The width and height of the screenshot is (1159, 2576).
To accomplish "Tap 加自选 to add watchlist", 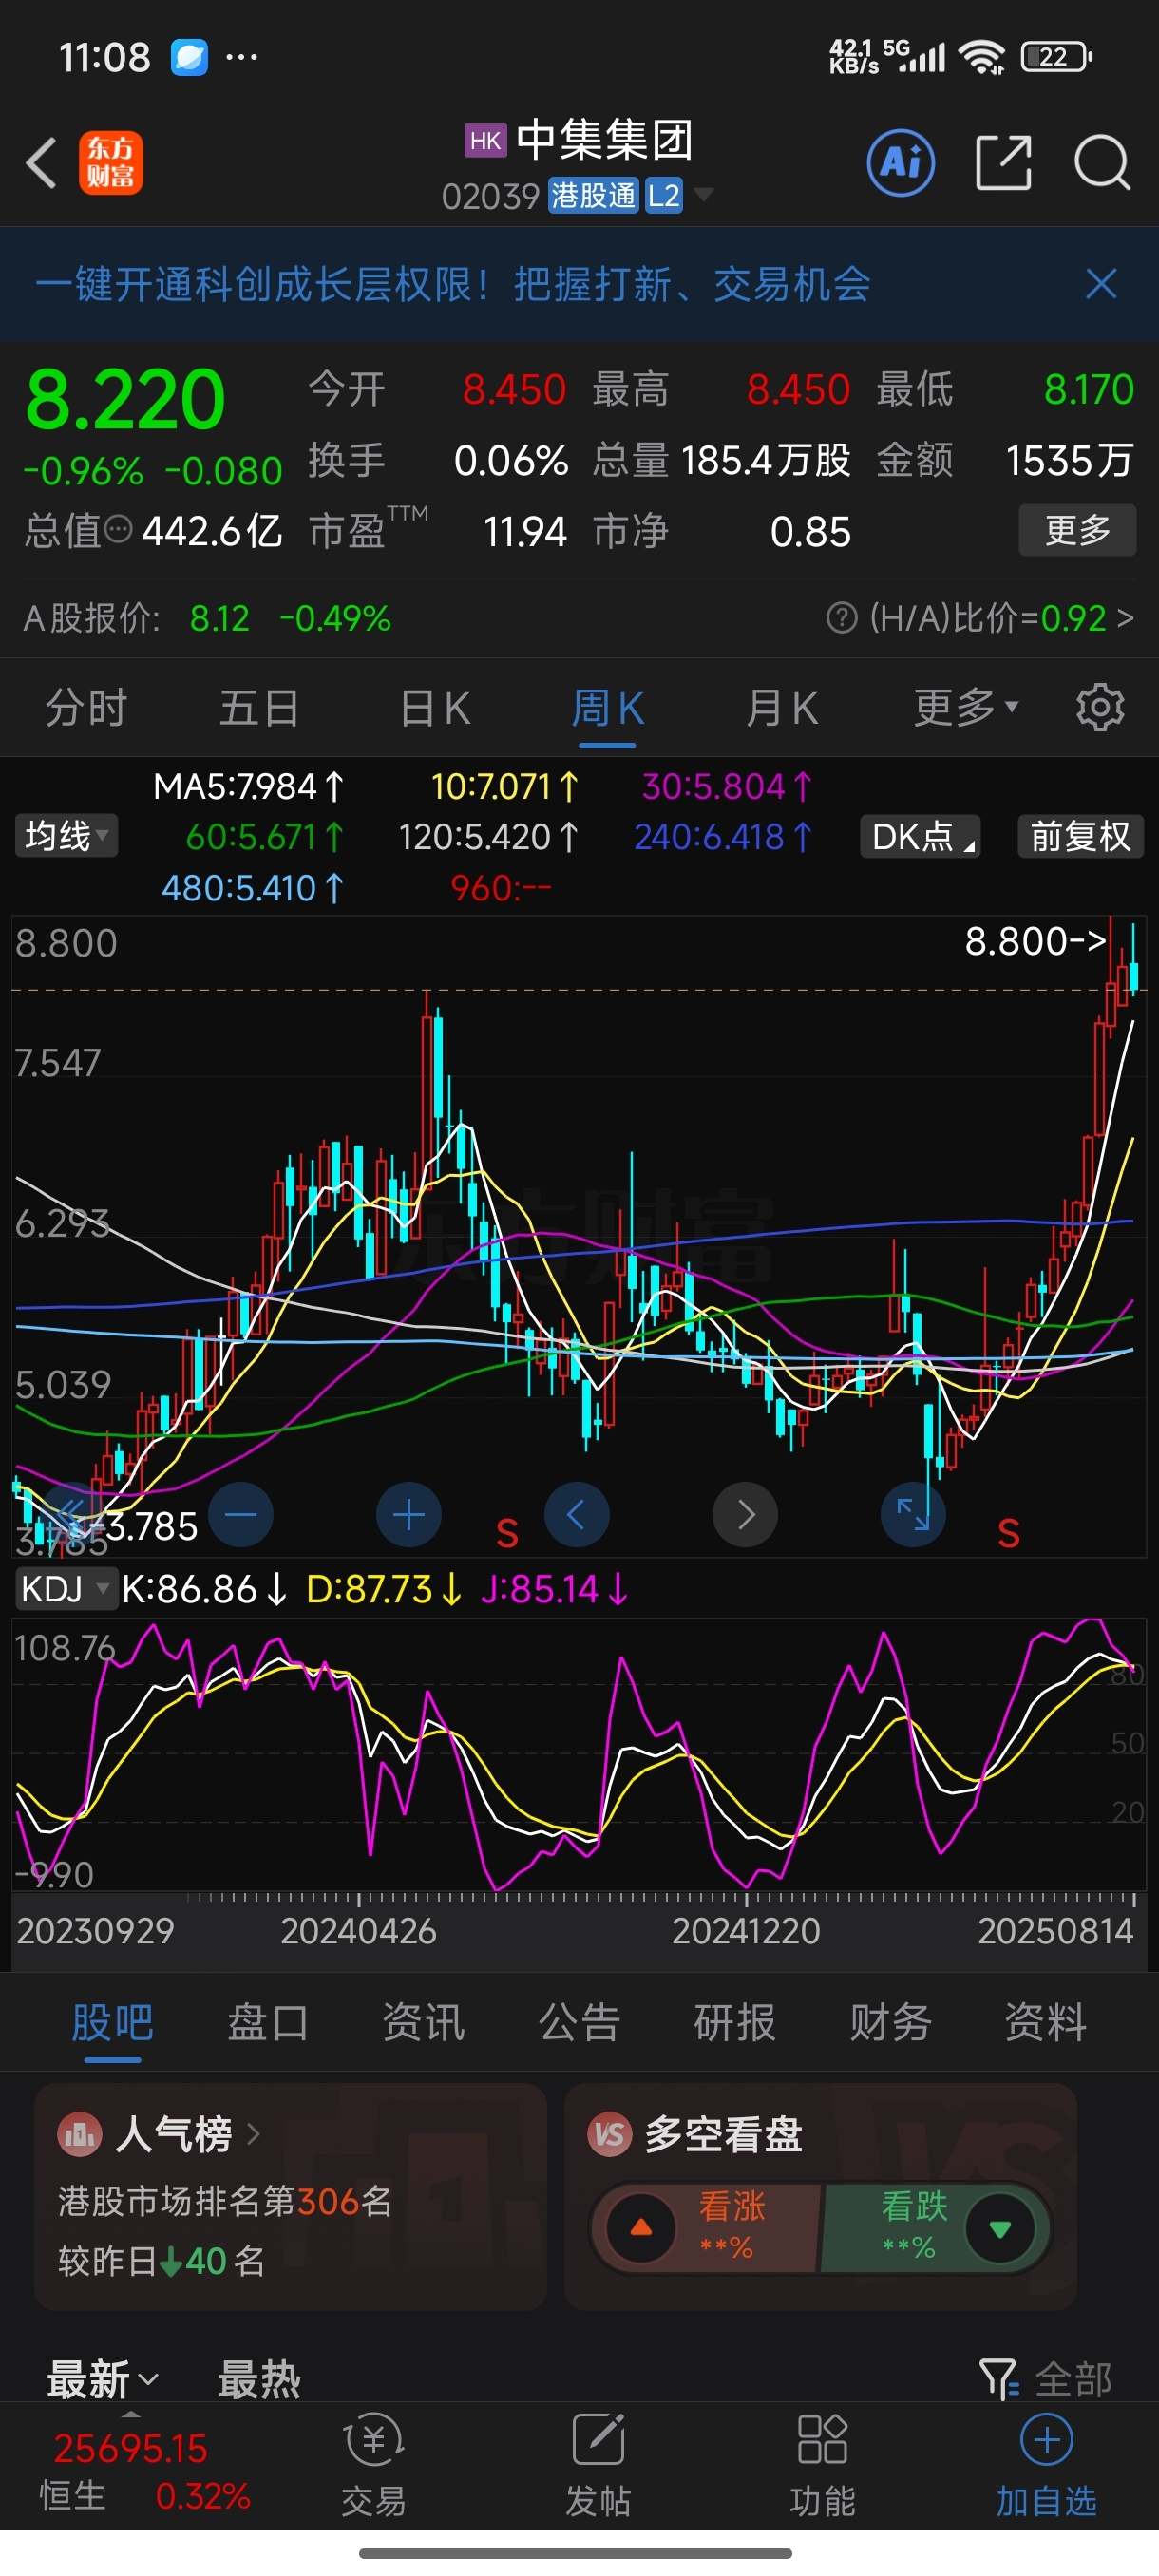I will tap(1046, 2466).
